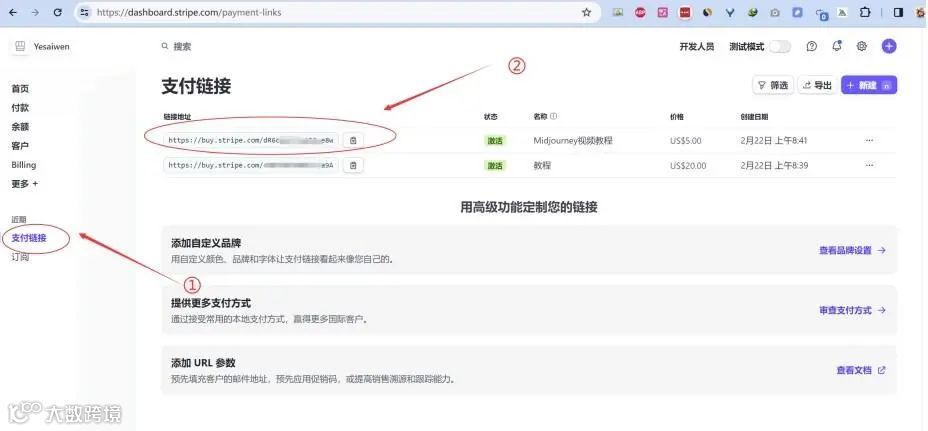This screenshot has height=431, width=928.
Task: Go back with browser back arrow
Action: [12, 12]
